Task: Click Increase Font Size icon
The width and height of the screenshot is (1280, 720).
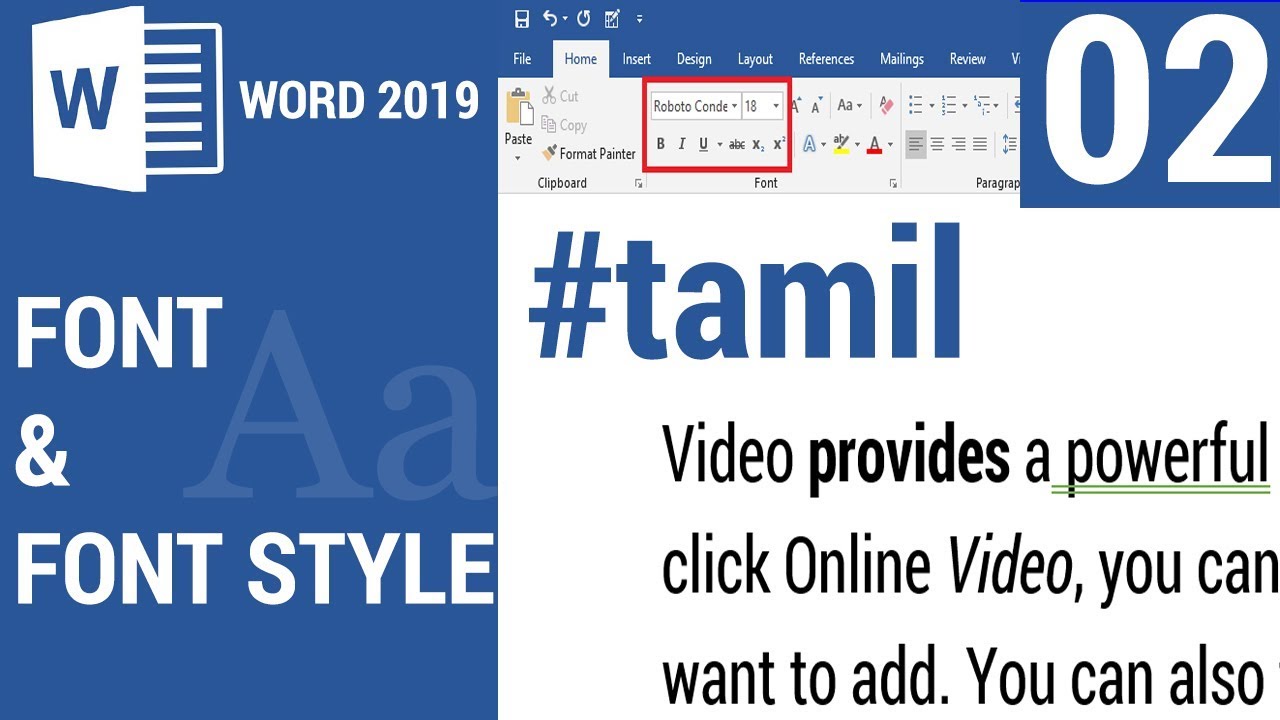Action: pos(797,105)
